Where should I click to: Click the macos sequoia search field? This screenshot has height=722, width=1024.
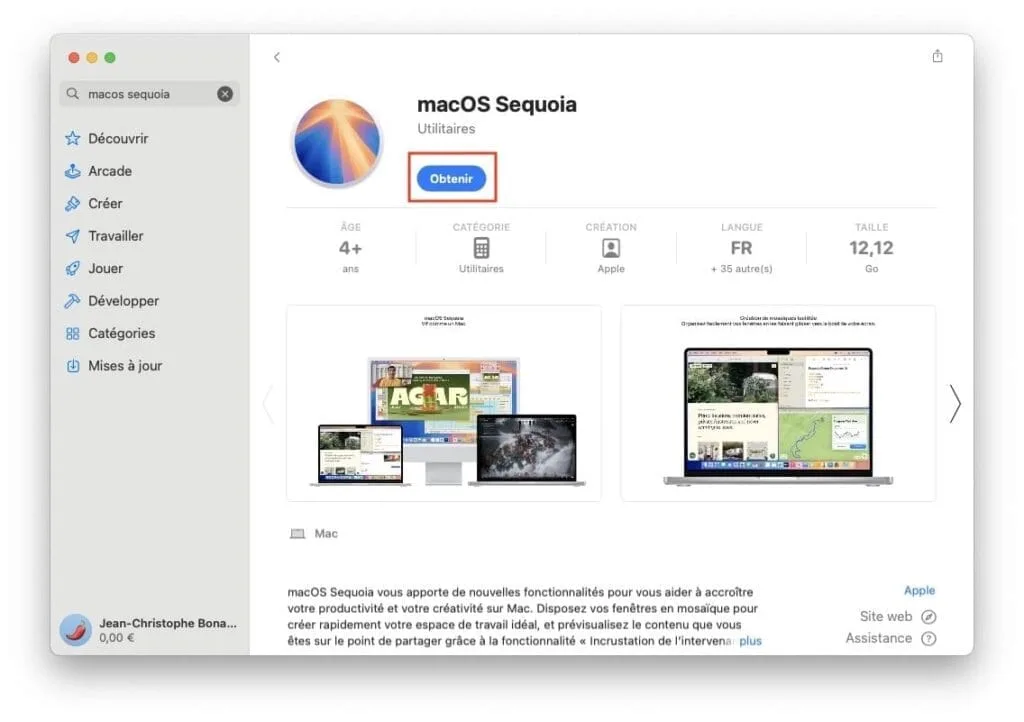click(145, 94)
